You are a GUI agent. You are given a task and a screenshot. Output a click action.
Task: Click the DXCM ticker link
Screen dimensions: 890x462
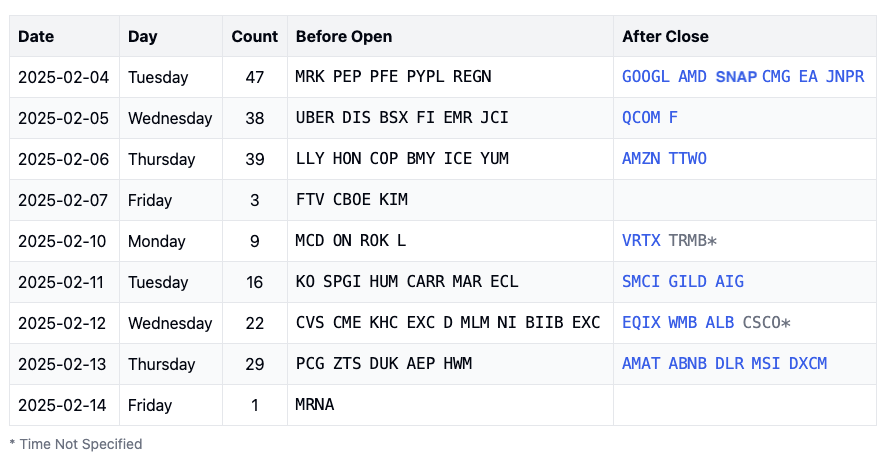tap(808, 364)
